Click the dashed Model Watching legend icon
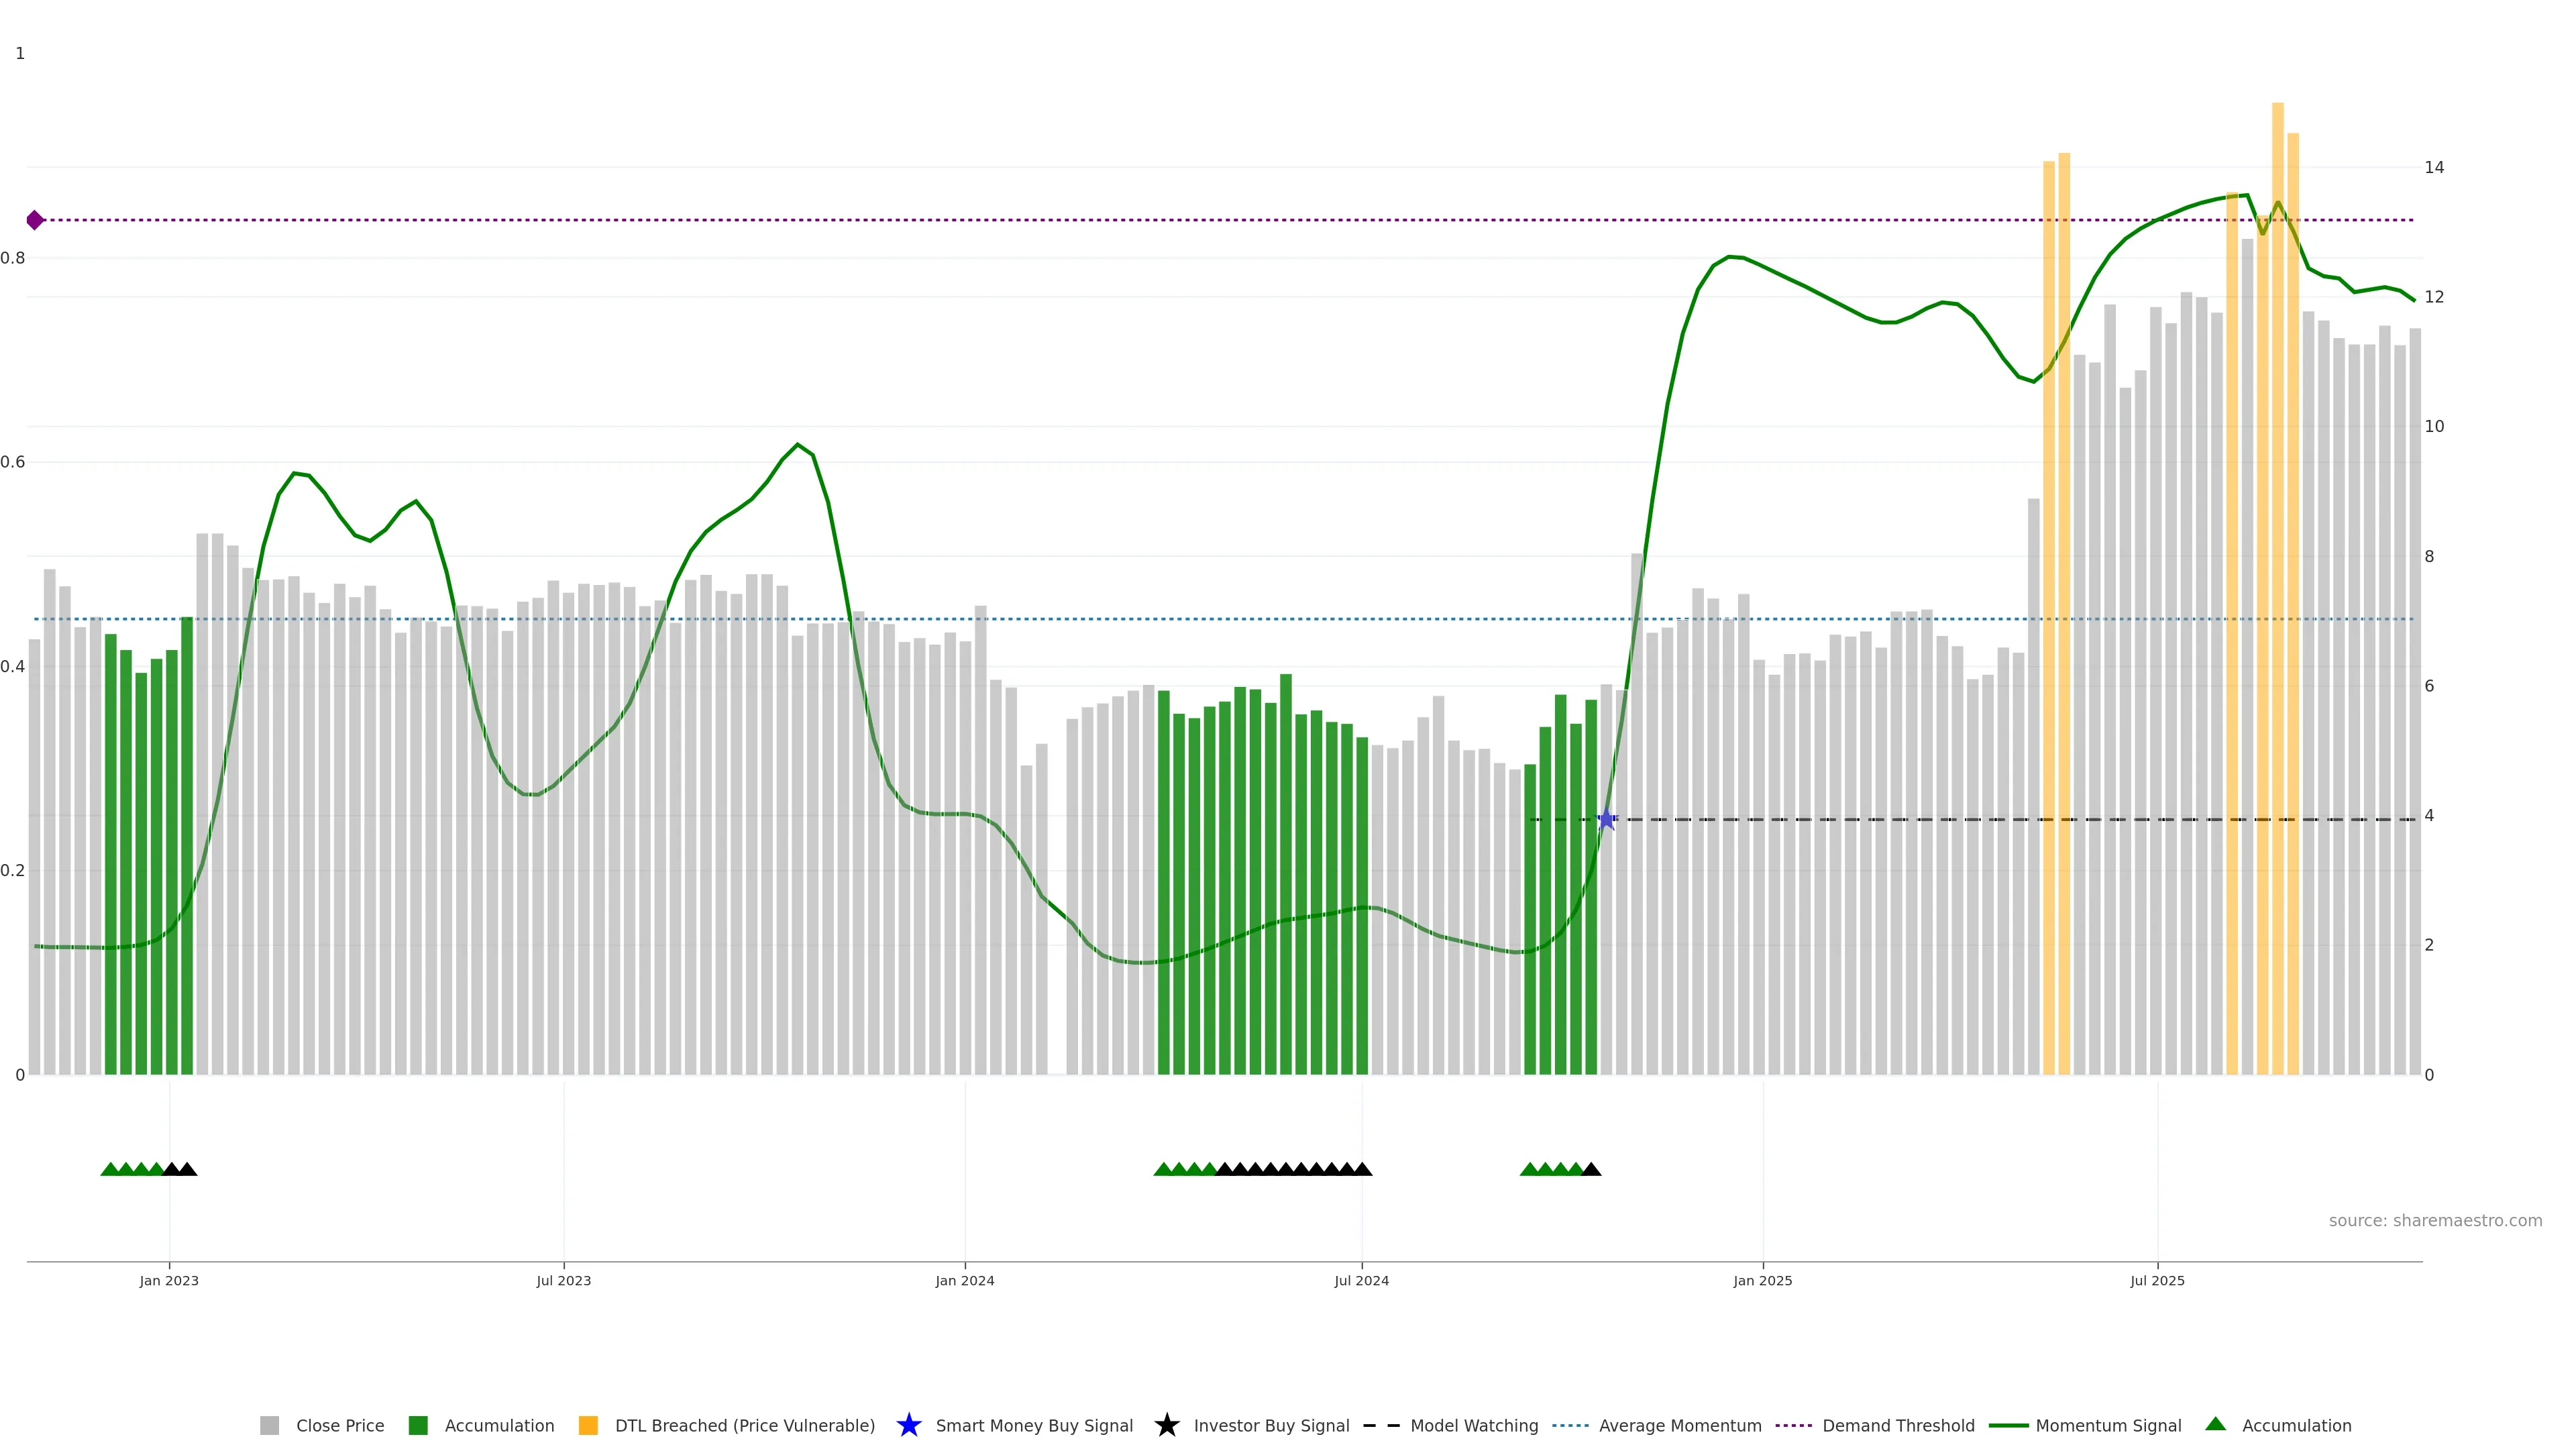This screenshot has height=1449, width=2576. click(x=1381, y=1425)
